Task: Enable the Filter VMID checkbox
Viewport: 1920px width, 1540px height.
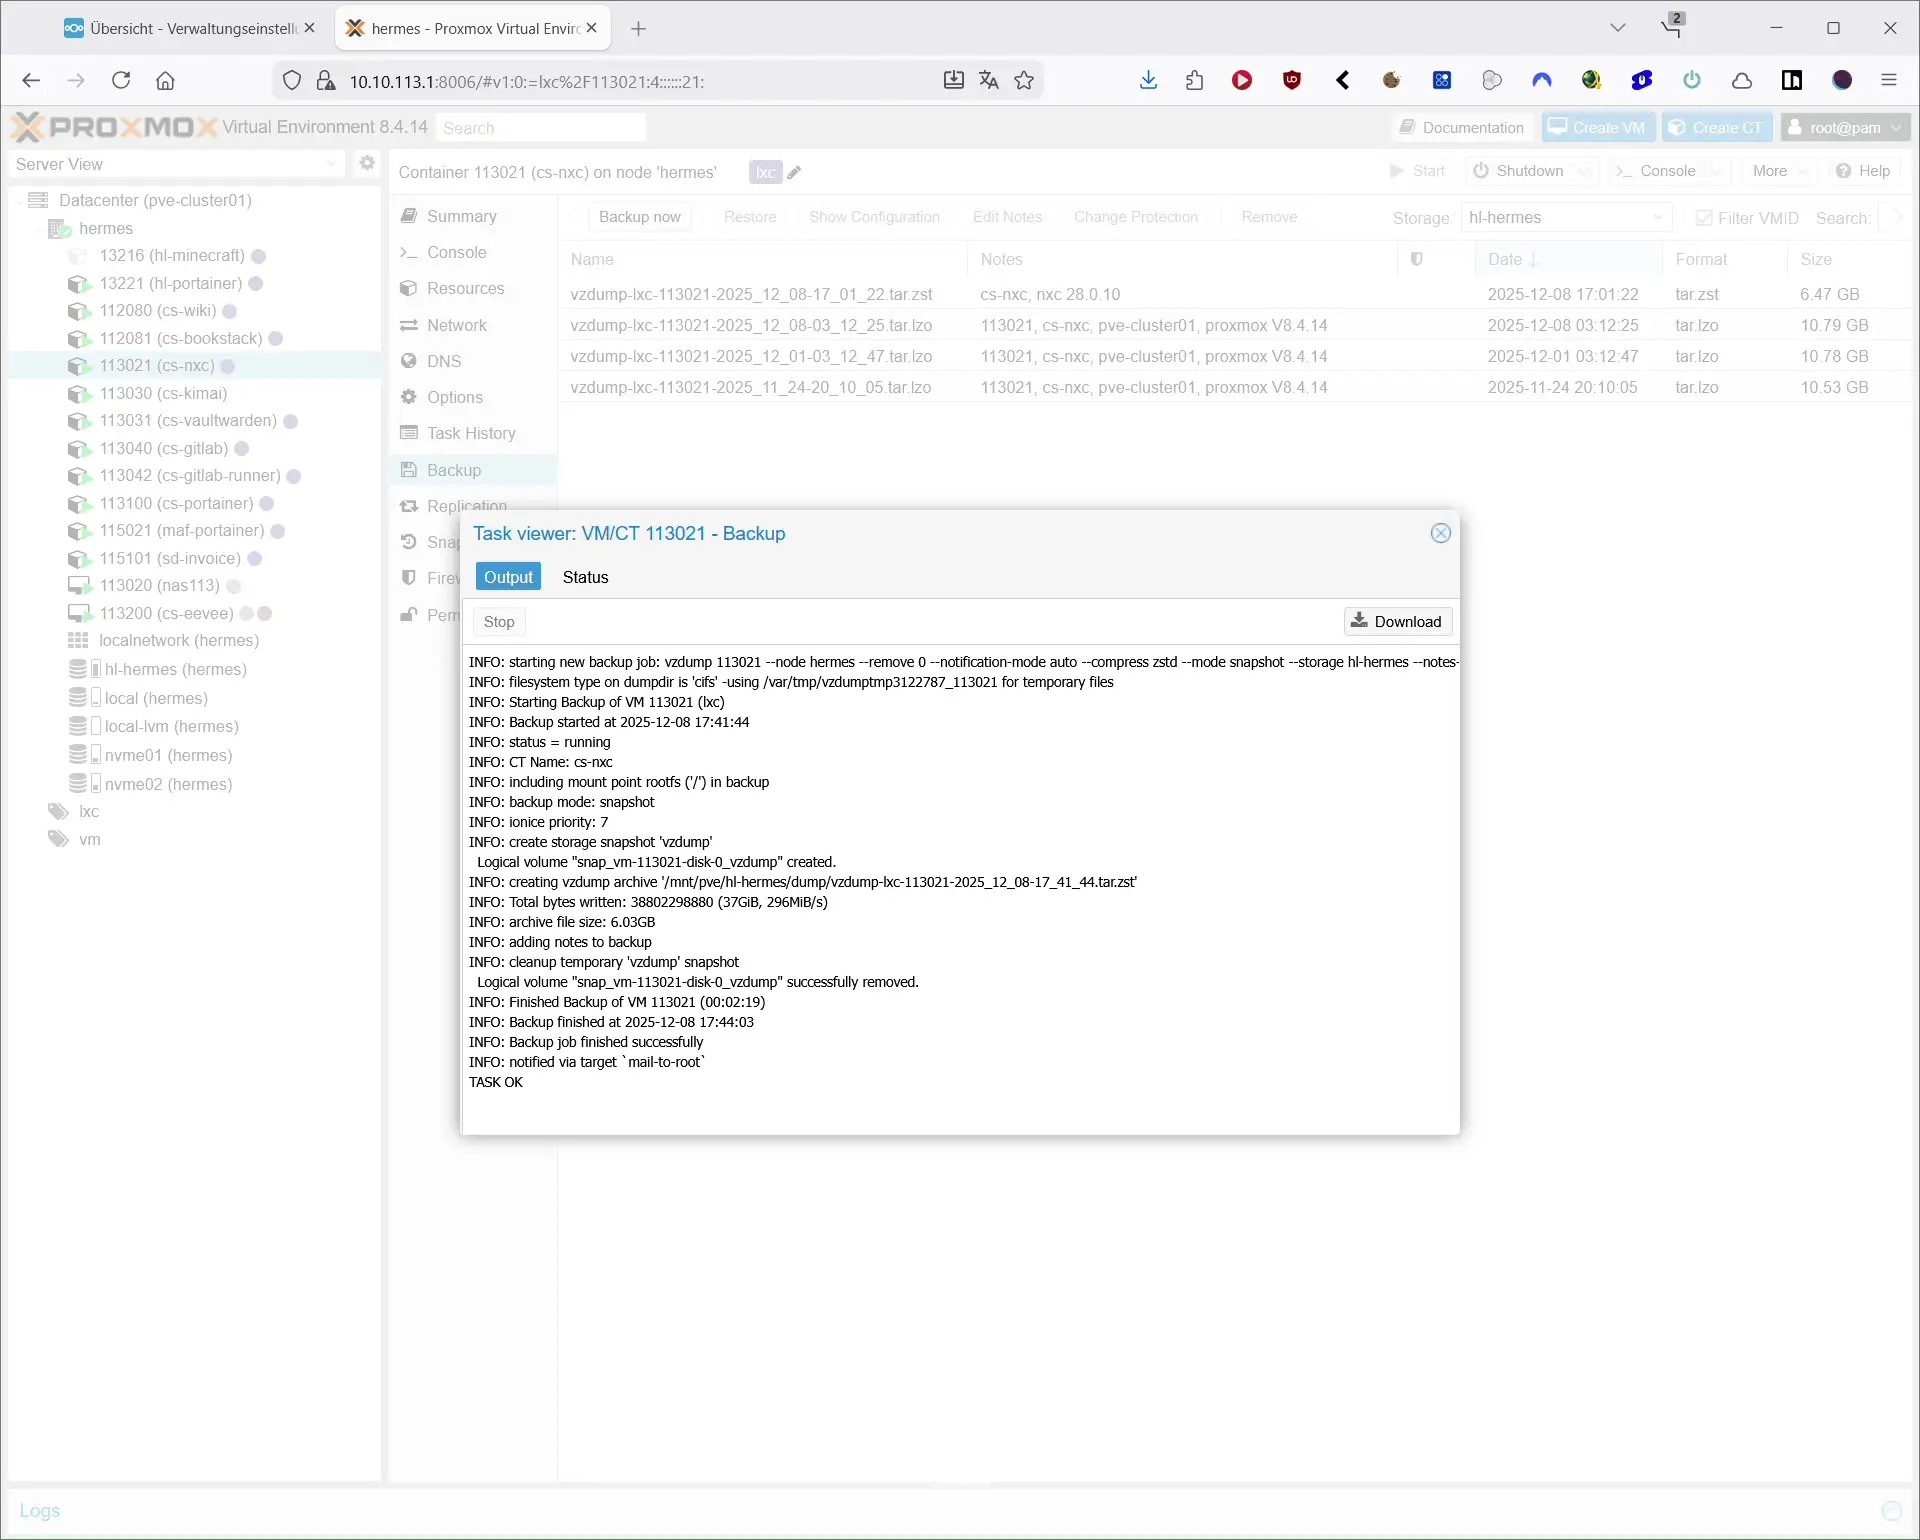Action: tap(1706, 217)
